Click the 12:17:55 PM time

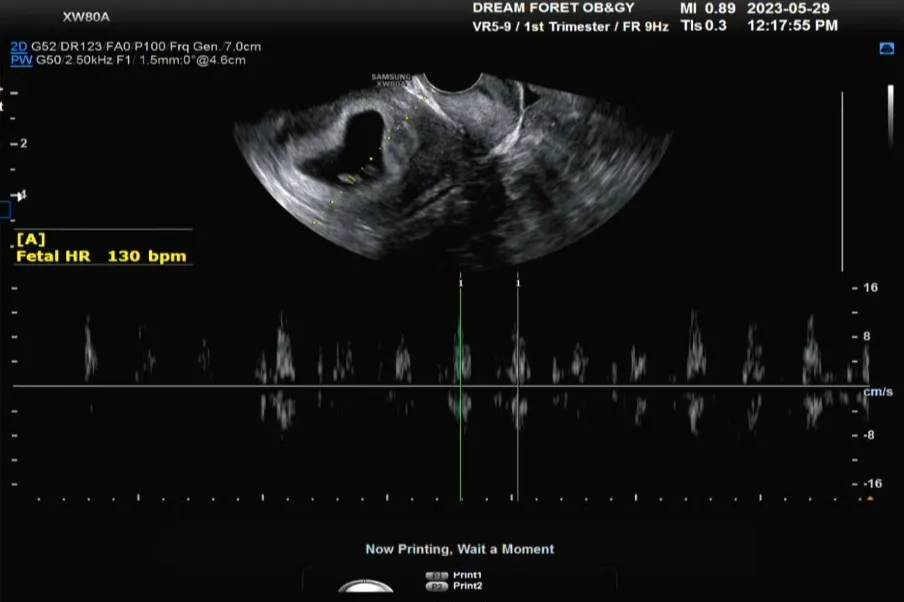tap(792, 26)
